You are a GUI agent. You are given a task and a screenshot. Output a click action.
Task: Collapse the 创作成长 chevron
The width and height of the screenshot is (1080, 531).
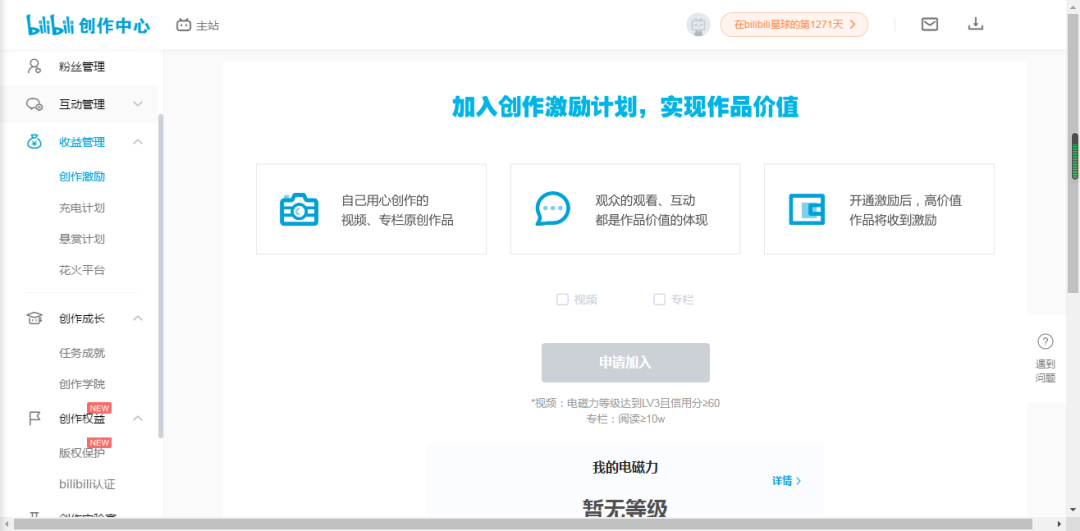(138, 318)
